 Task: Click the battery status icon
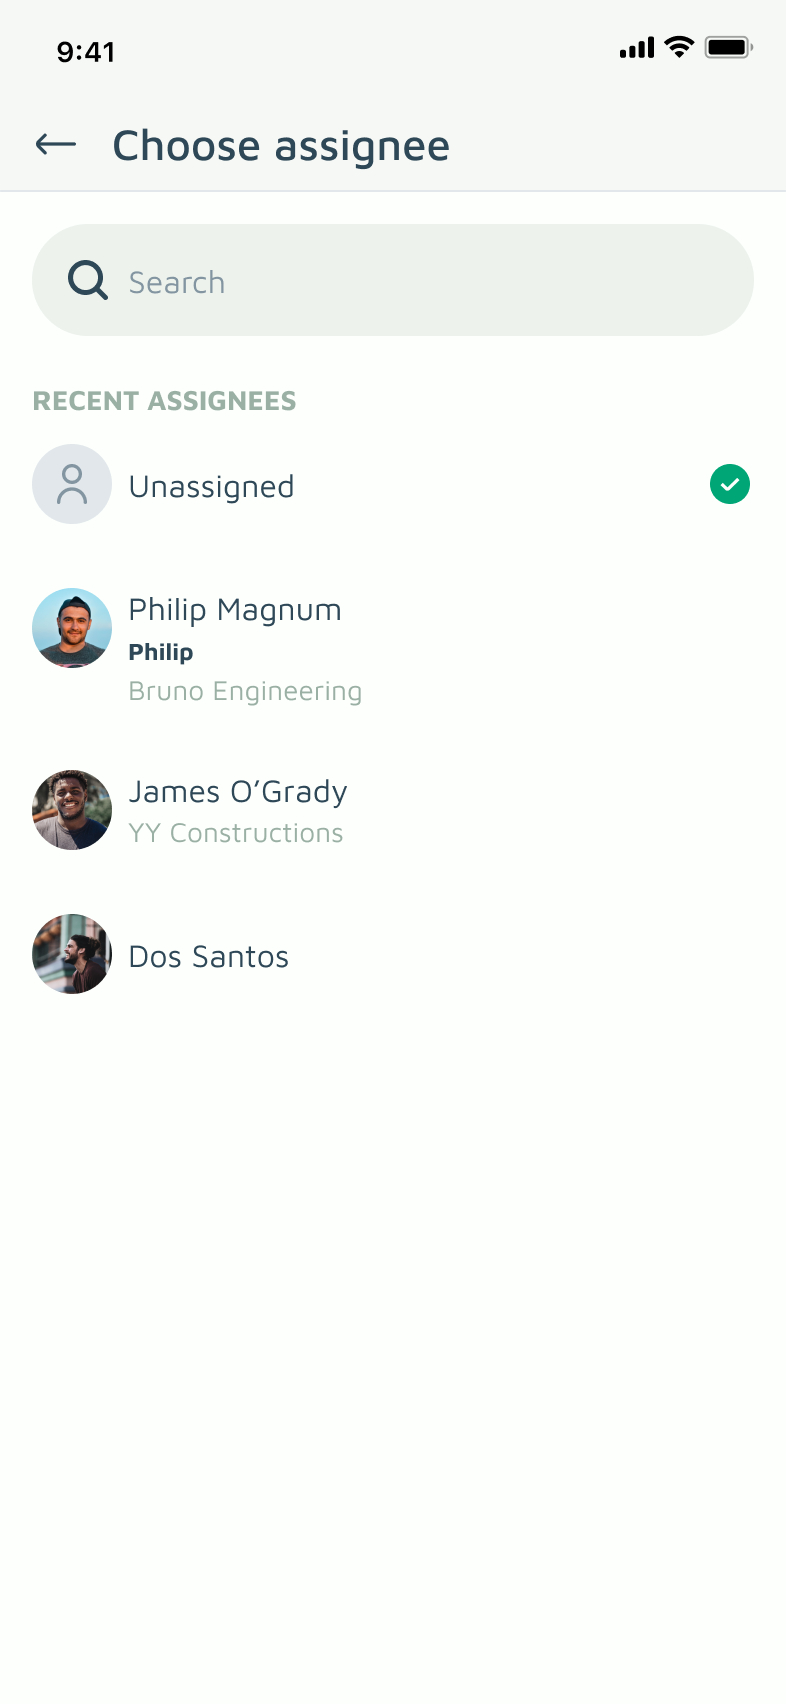point(729,47)
